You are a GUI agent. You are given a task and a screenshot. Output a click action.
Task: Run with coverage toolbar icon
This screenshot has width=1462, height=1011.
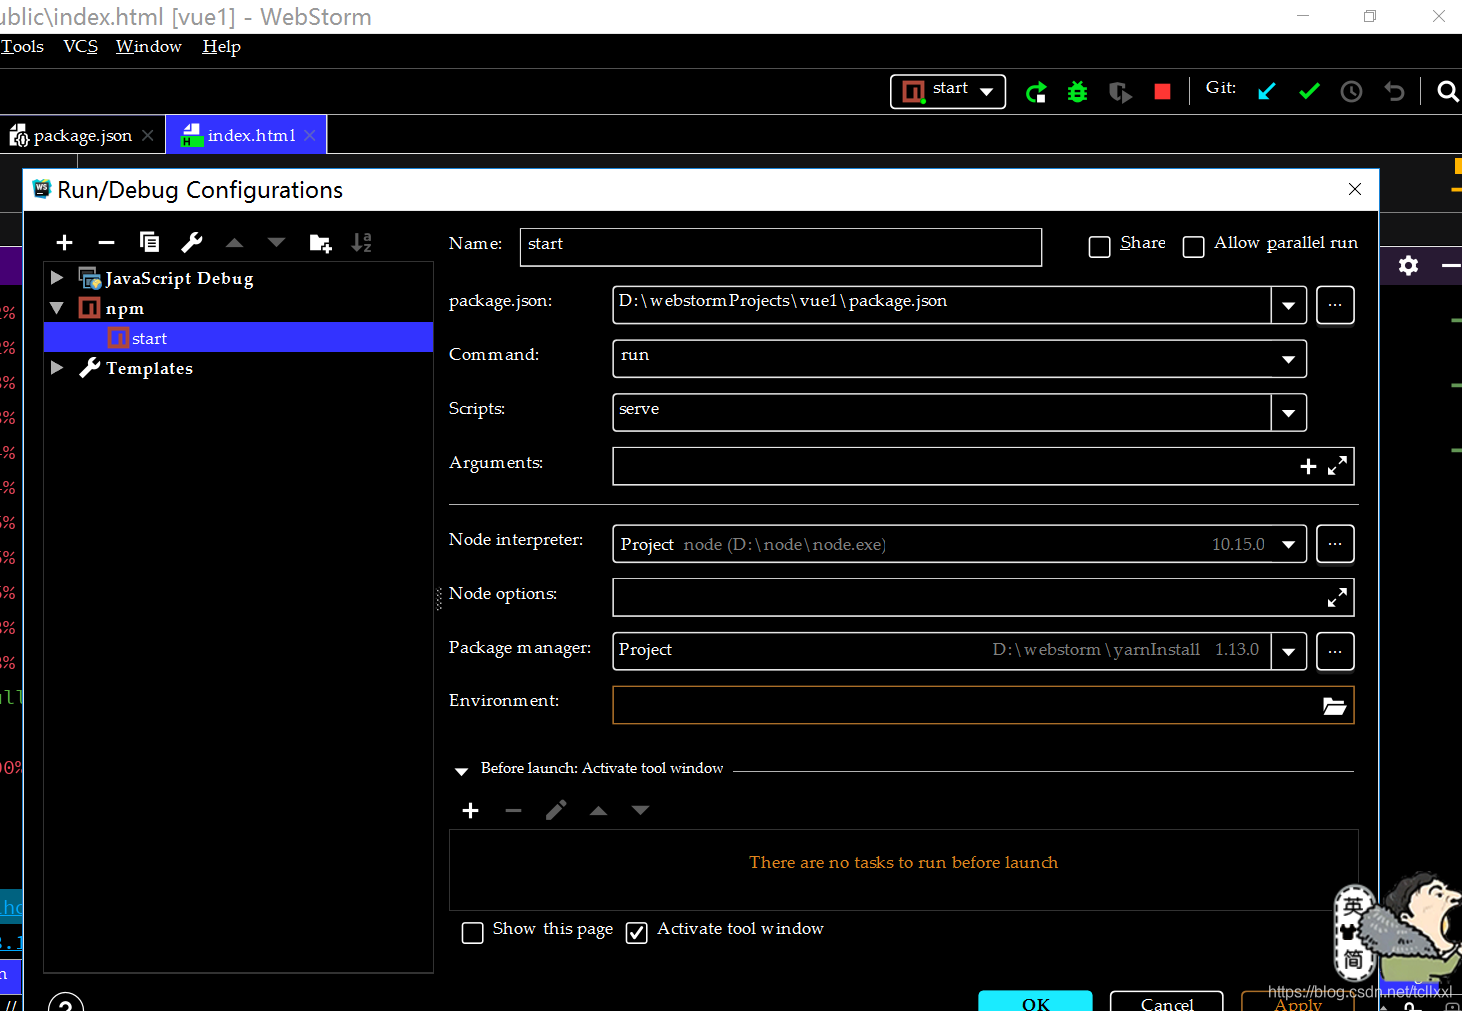(1120, 92)
